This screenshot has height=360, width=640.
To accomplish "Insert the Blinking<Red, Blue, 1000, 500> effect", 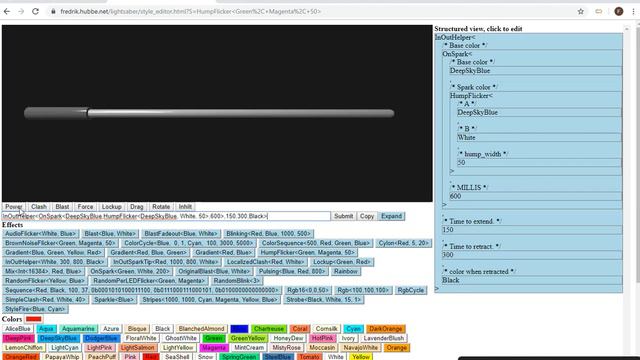I will click(268, 233).
